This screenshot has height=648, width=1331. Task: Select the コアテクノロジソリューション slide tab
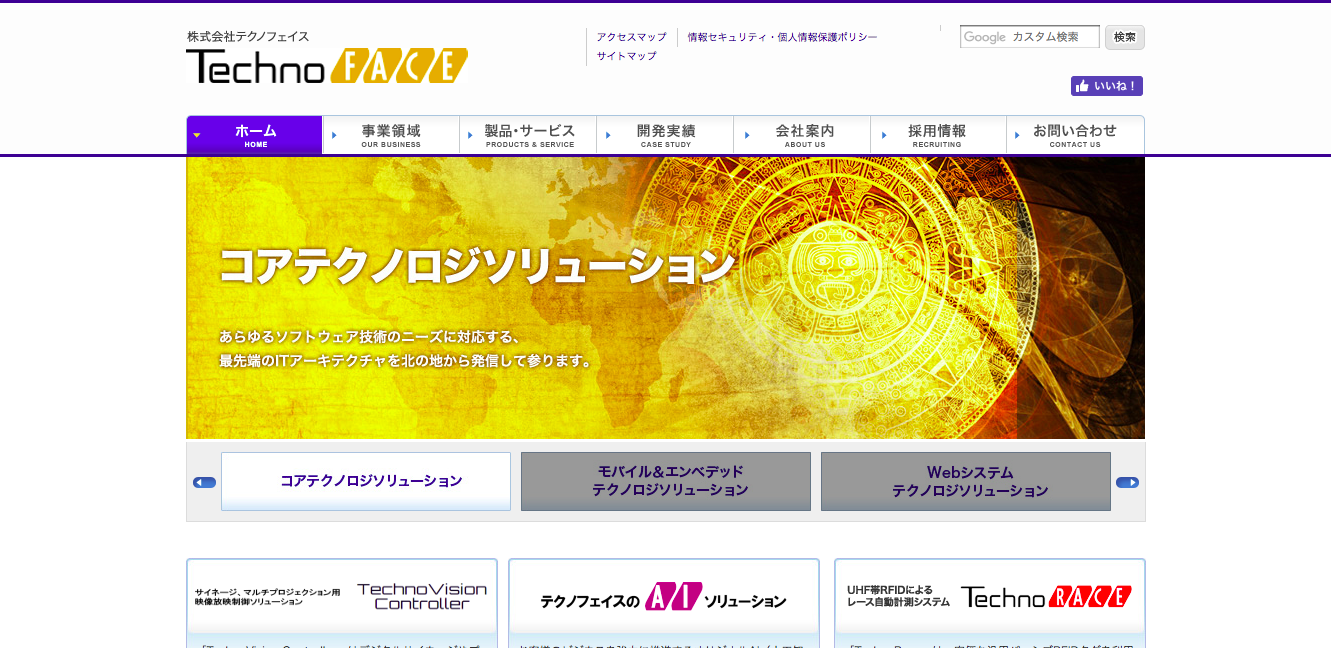tap(366, 481)
